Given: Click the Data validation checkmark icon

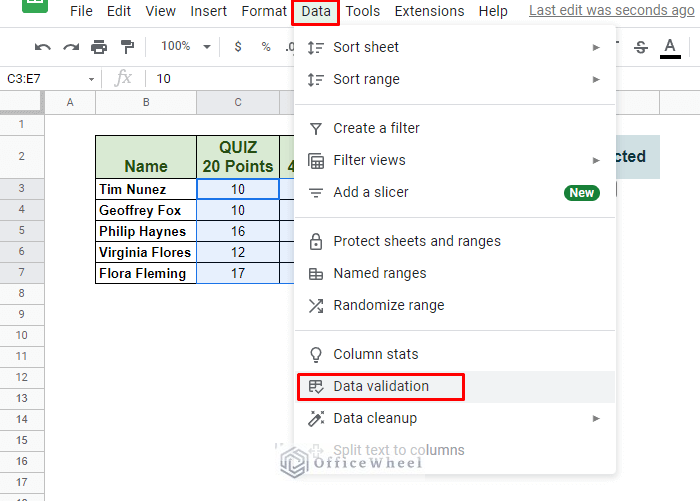Looking at the screenshot, I should (316, 387).
